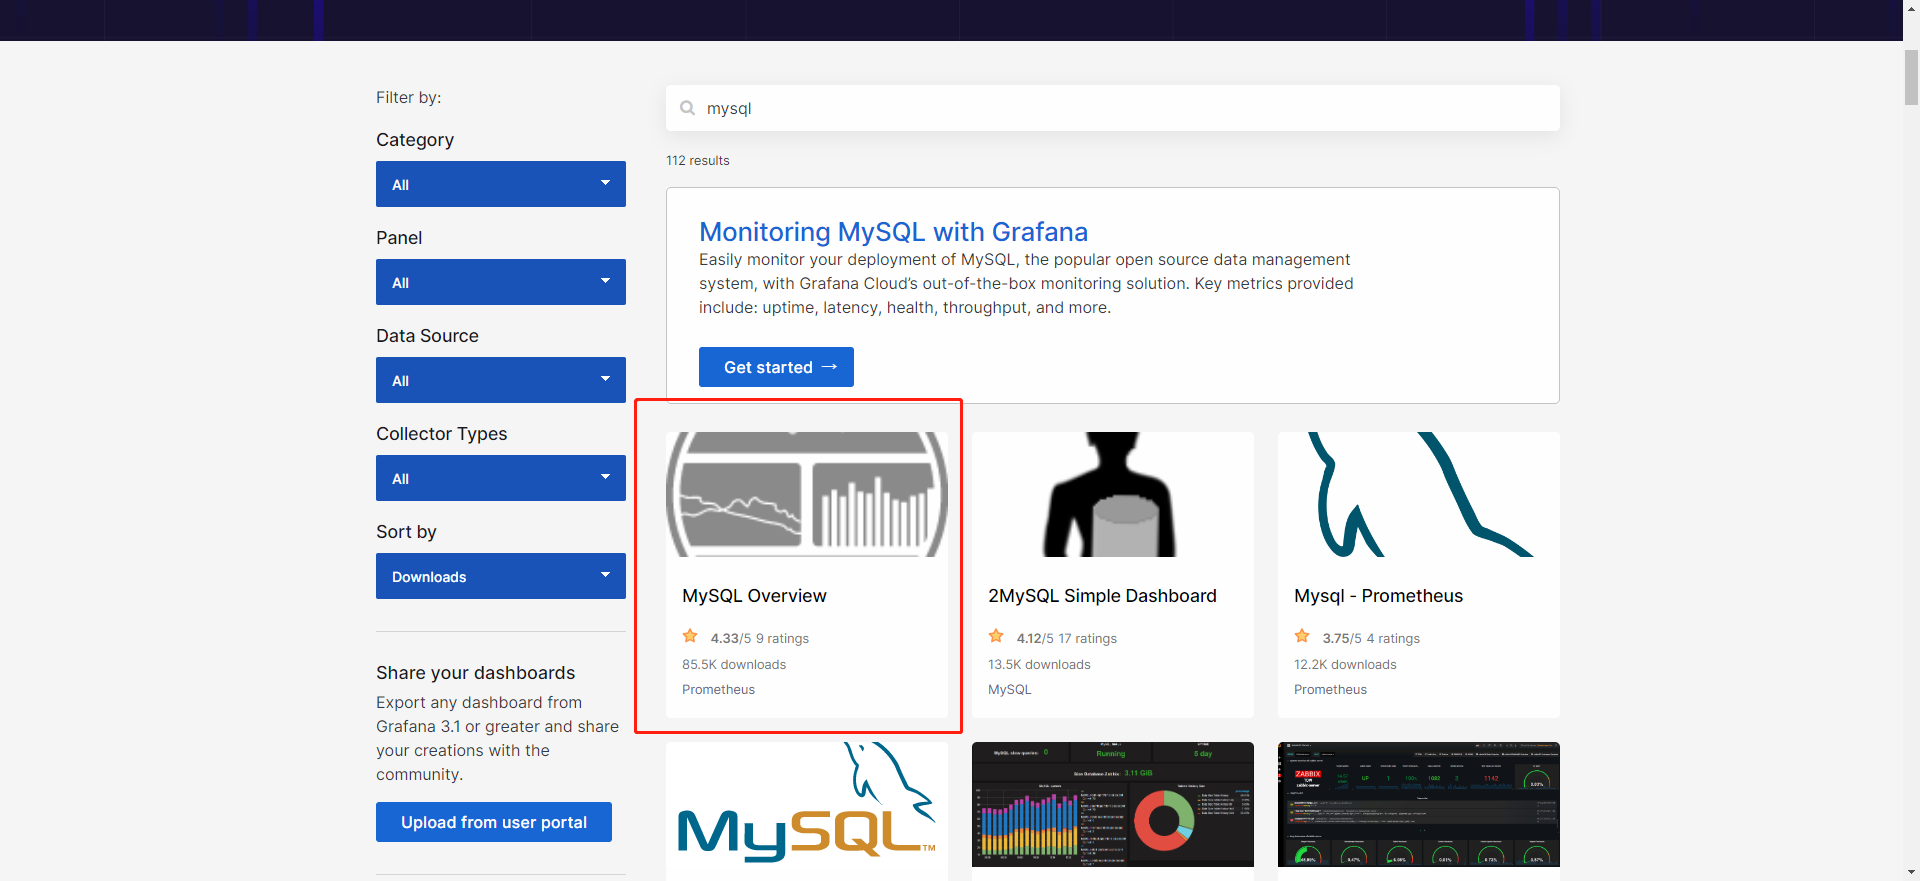Open the MySQL Overview dashboard thumbnail
Image resolution: width=1920 pixels, height=881 pixels.
807,494
